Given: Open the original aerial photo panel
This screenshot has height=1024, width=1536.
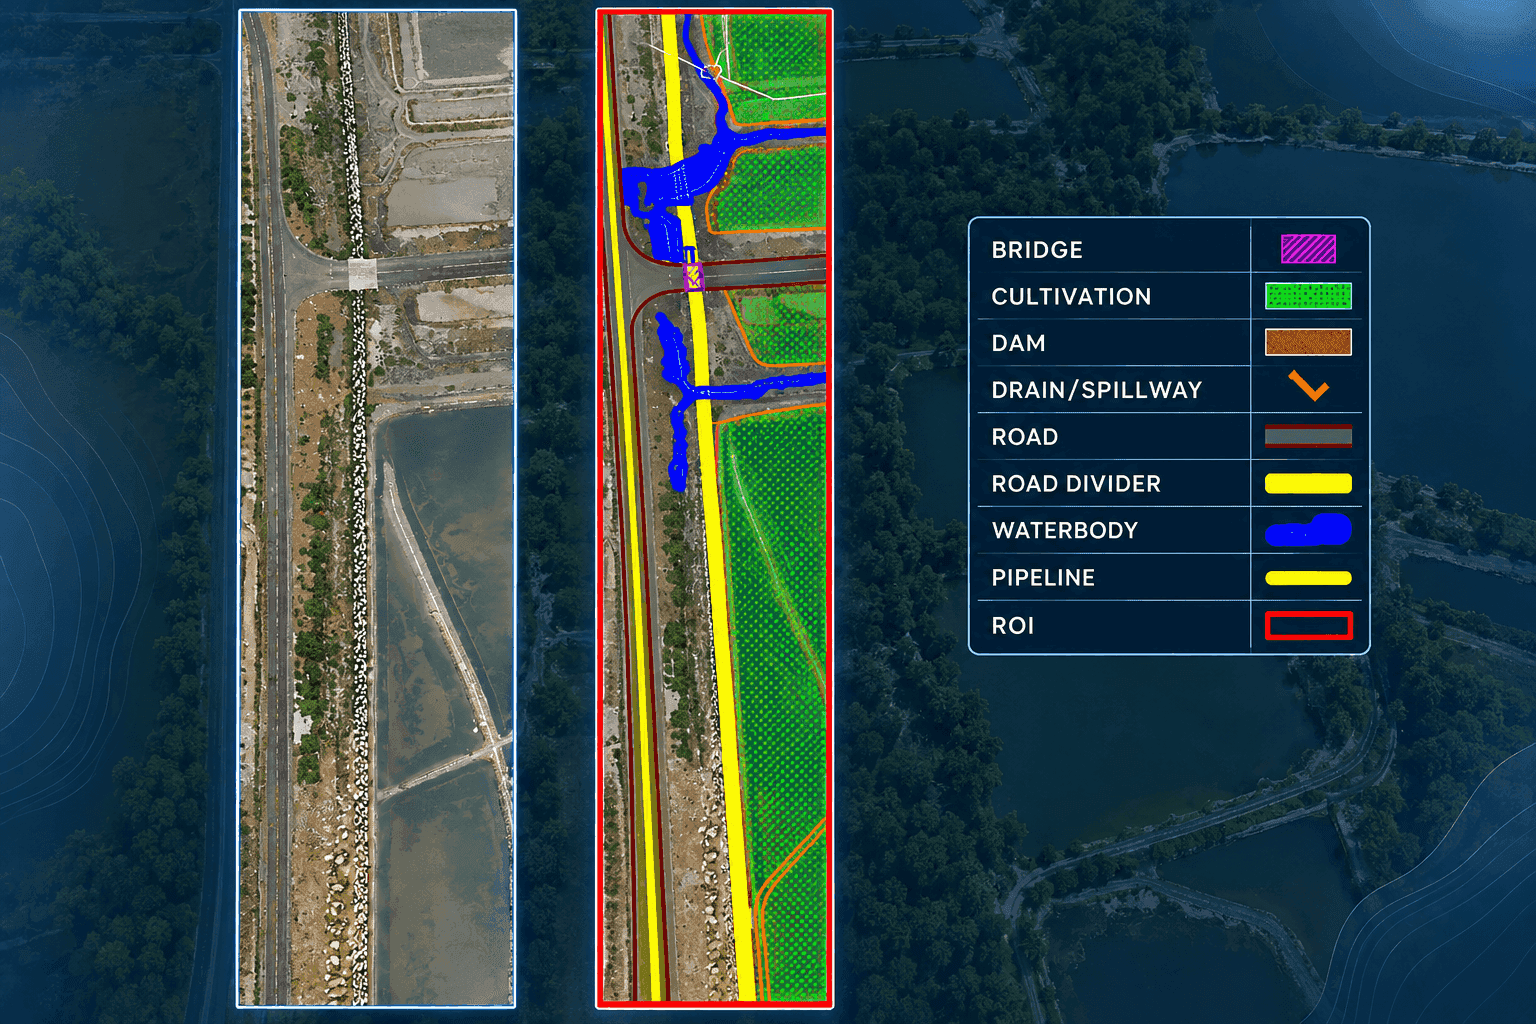Looking at the screenshot, I should coord(376,508).
